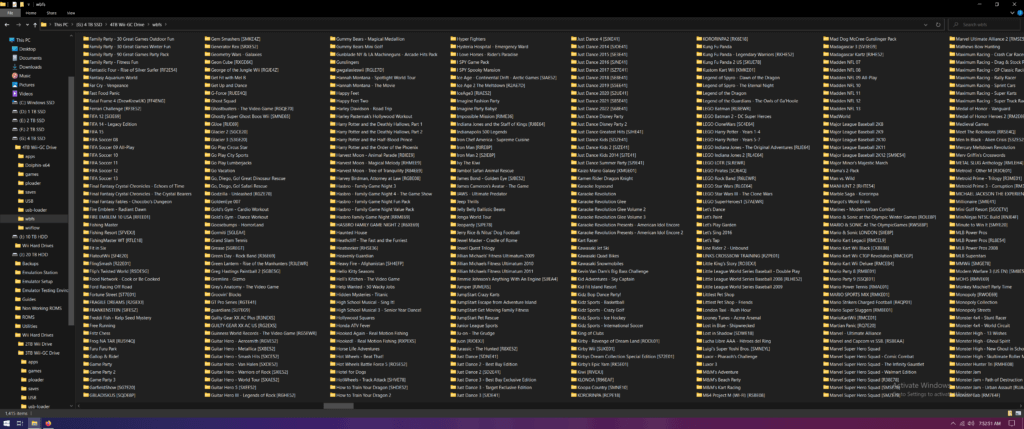Viewport: 1024px width, 429px height.
Task: Select Jenga World Tour folder
Action: tap(471, 217)
